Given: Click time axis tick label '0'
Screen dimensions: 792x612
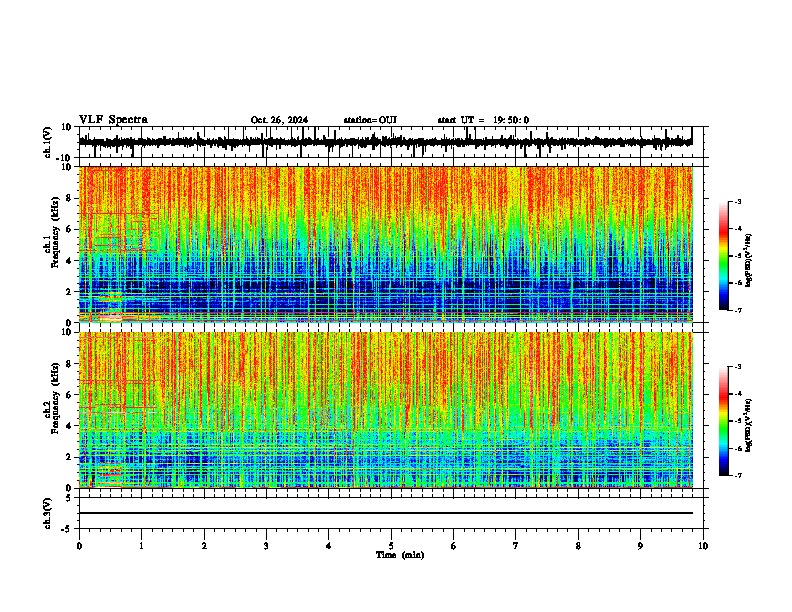Looking at the screenshot, I should point(79,546).
